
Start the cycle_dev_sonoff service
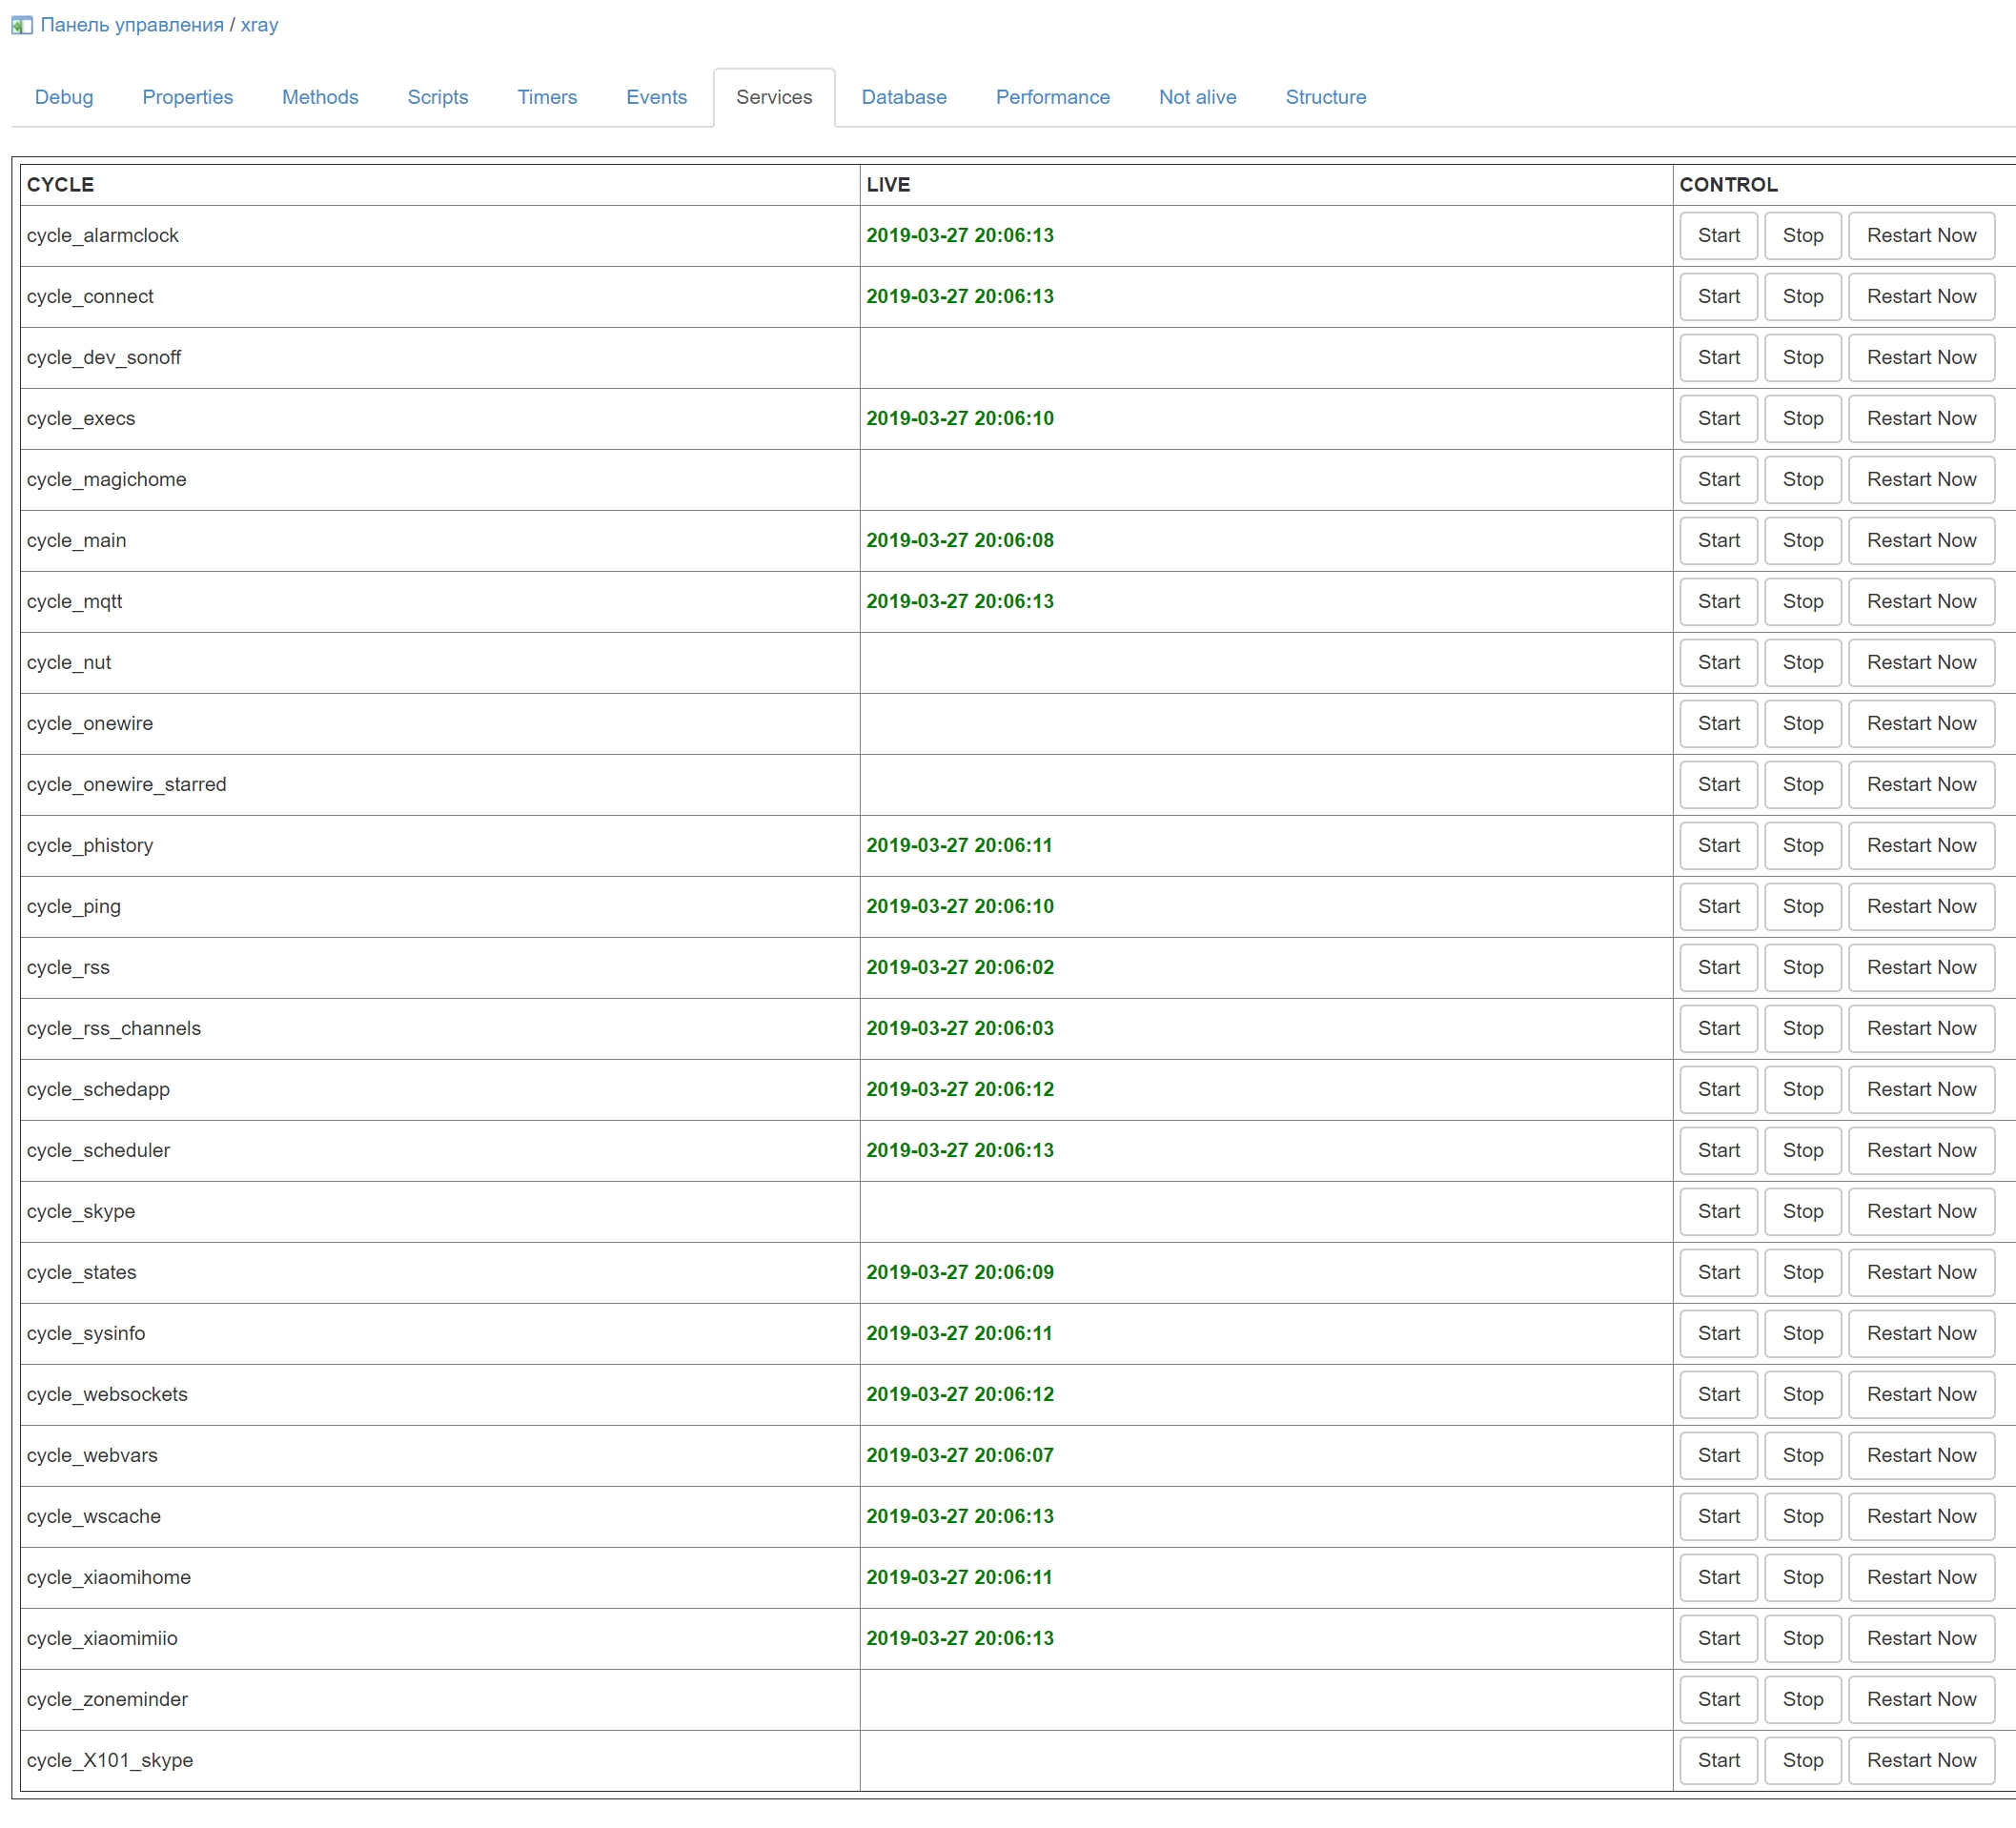(1718, 357)
